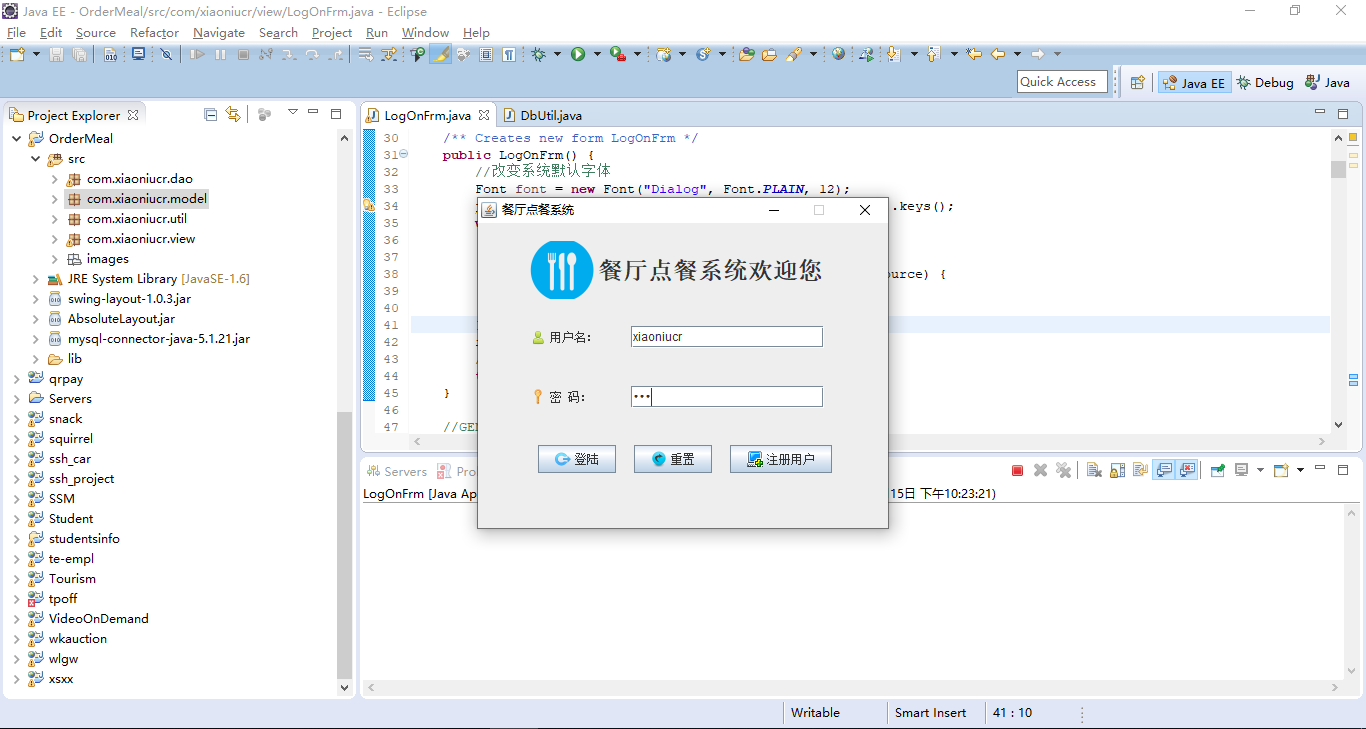
Task: Switch to the Debug perspective
Action: [x=1265, y=83]
